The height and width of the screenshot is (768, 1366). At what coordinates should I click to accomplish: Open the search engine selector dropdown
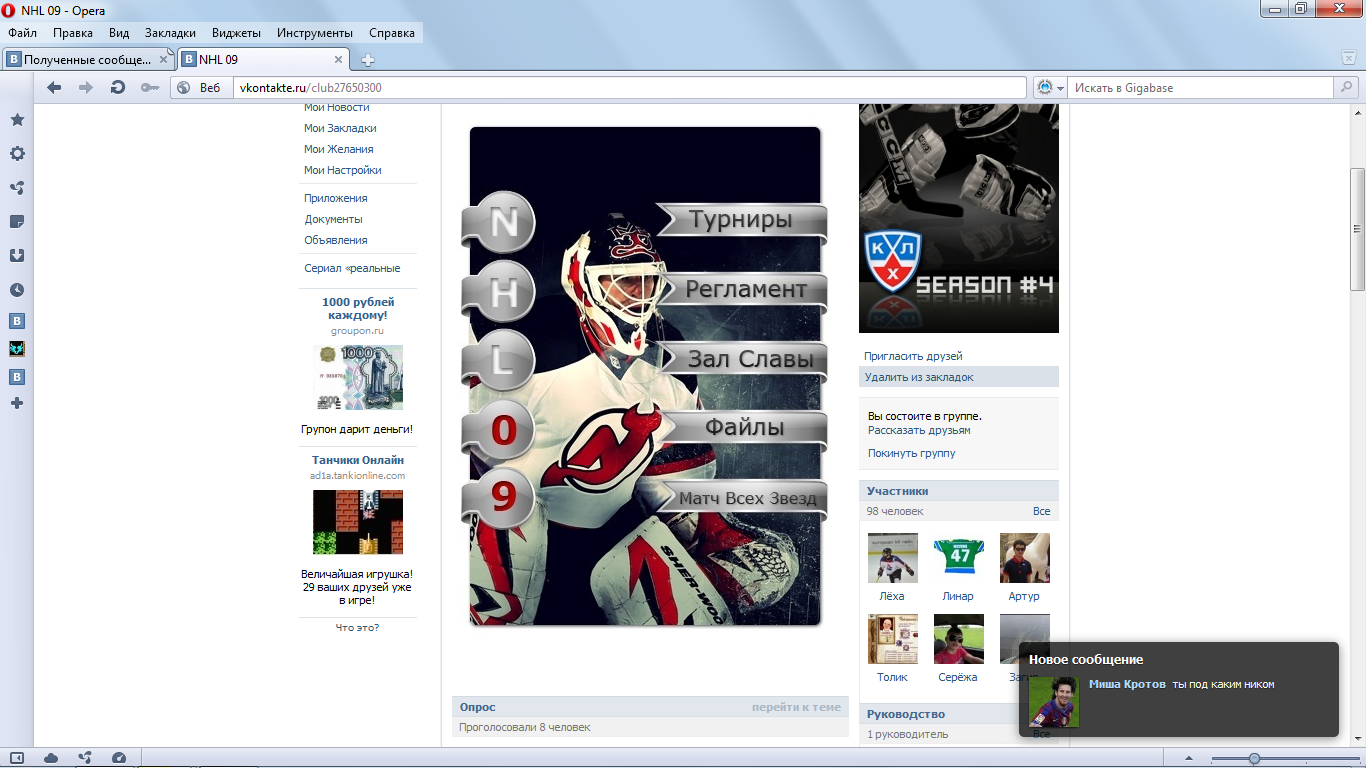tap(1050, 88)
